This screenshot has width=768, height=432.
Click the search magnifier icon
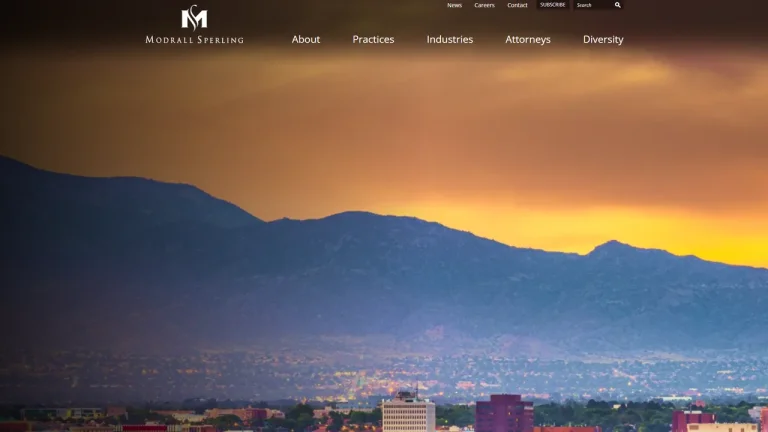point(618,5)
